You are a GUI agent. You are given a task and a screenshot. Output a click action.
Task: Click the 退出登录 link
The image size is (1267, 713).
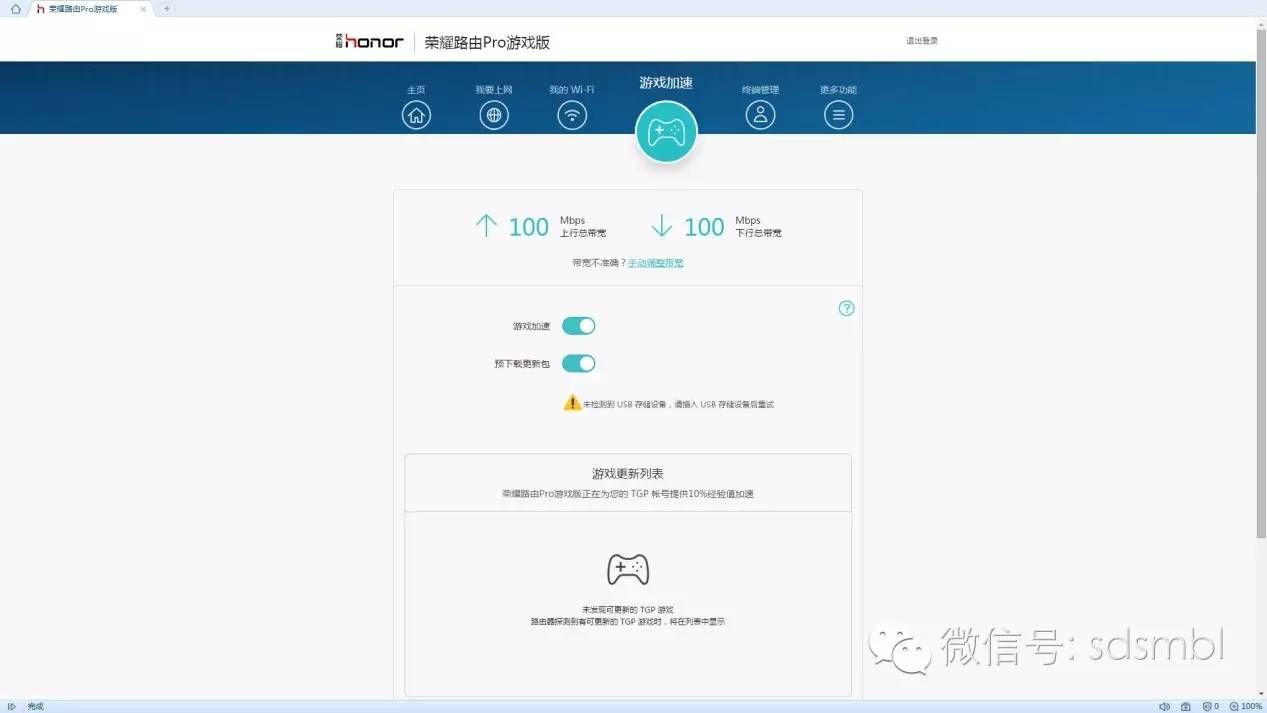tap(922, 41)
